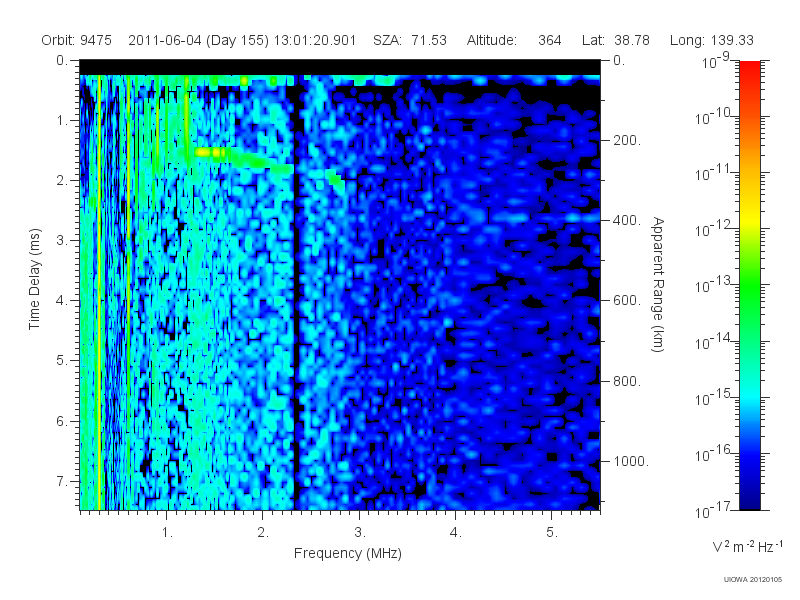Click the '10⁻¹⁷' color scale label

(714, 510)
